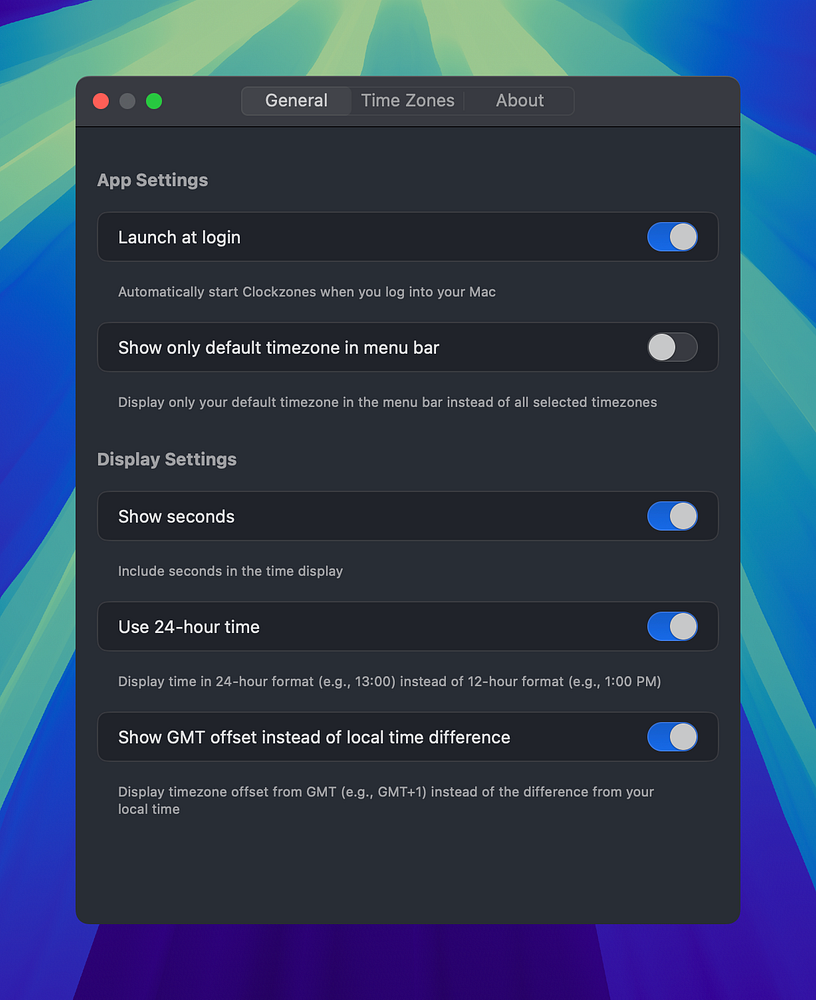Click the App Settings section heading
The image size is (816, 1000).
(x=152, y=180)
